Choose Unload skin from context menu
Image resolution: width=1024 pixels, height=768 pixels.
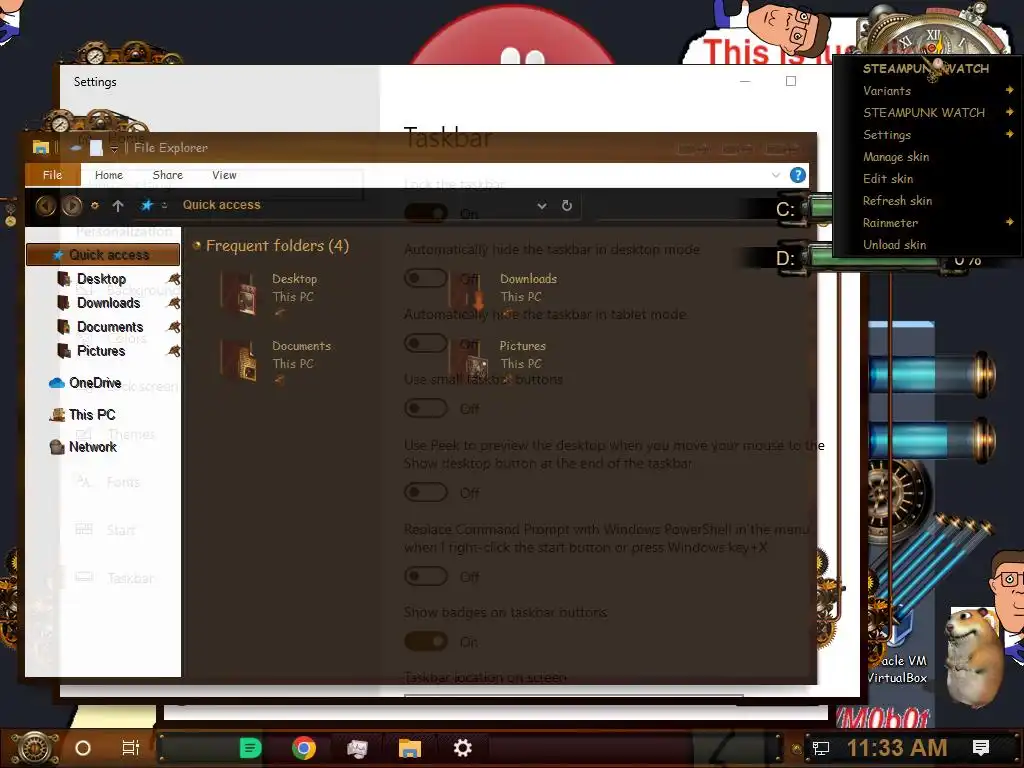895,244
